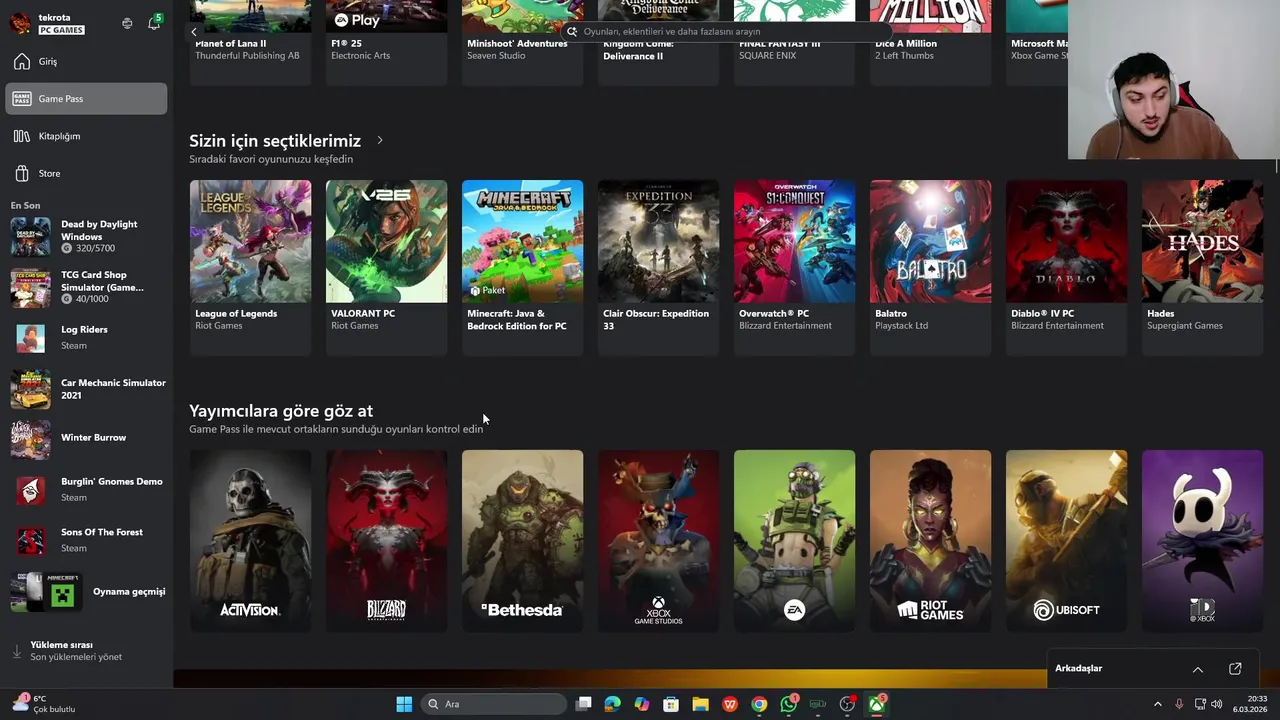Open File Explorer from taskbar
Screen dimensions: 1280x720
700,704
